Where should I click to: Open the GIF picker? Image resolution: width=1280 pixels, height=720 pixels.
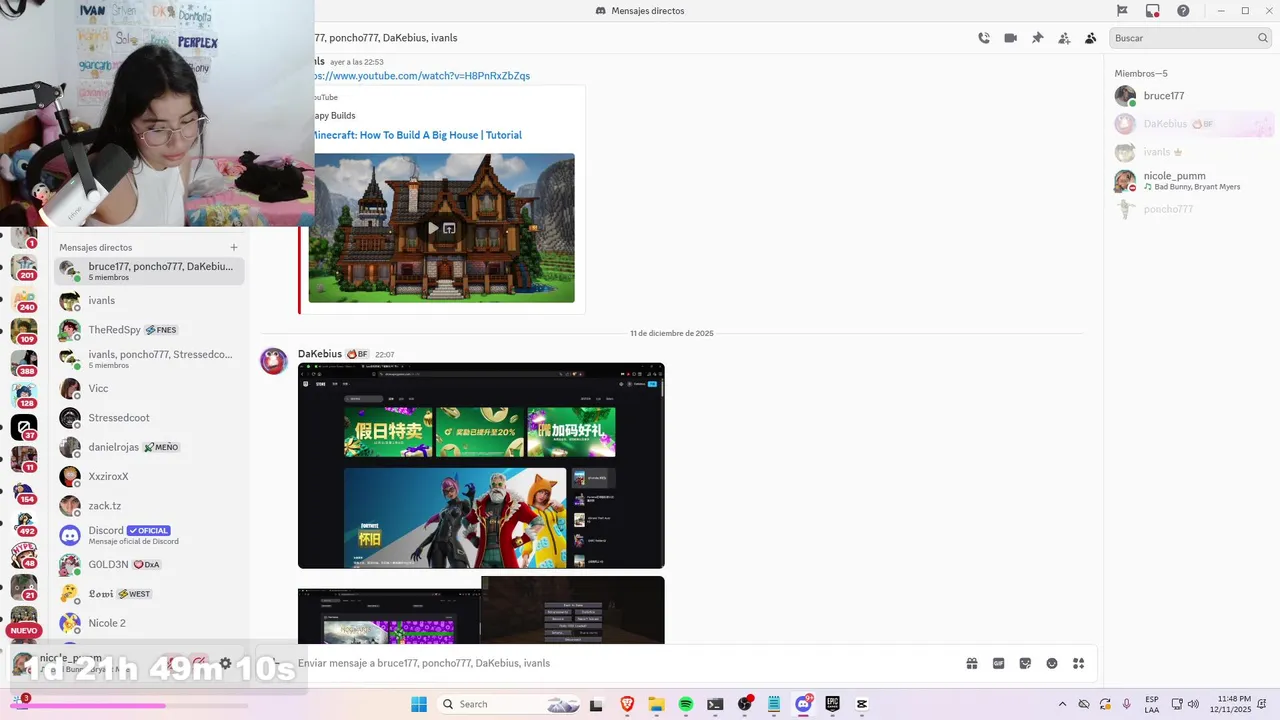[x=999, y=663]
